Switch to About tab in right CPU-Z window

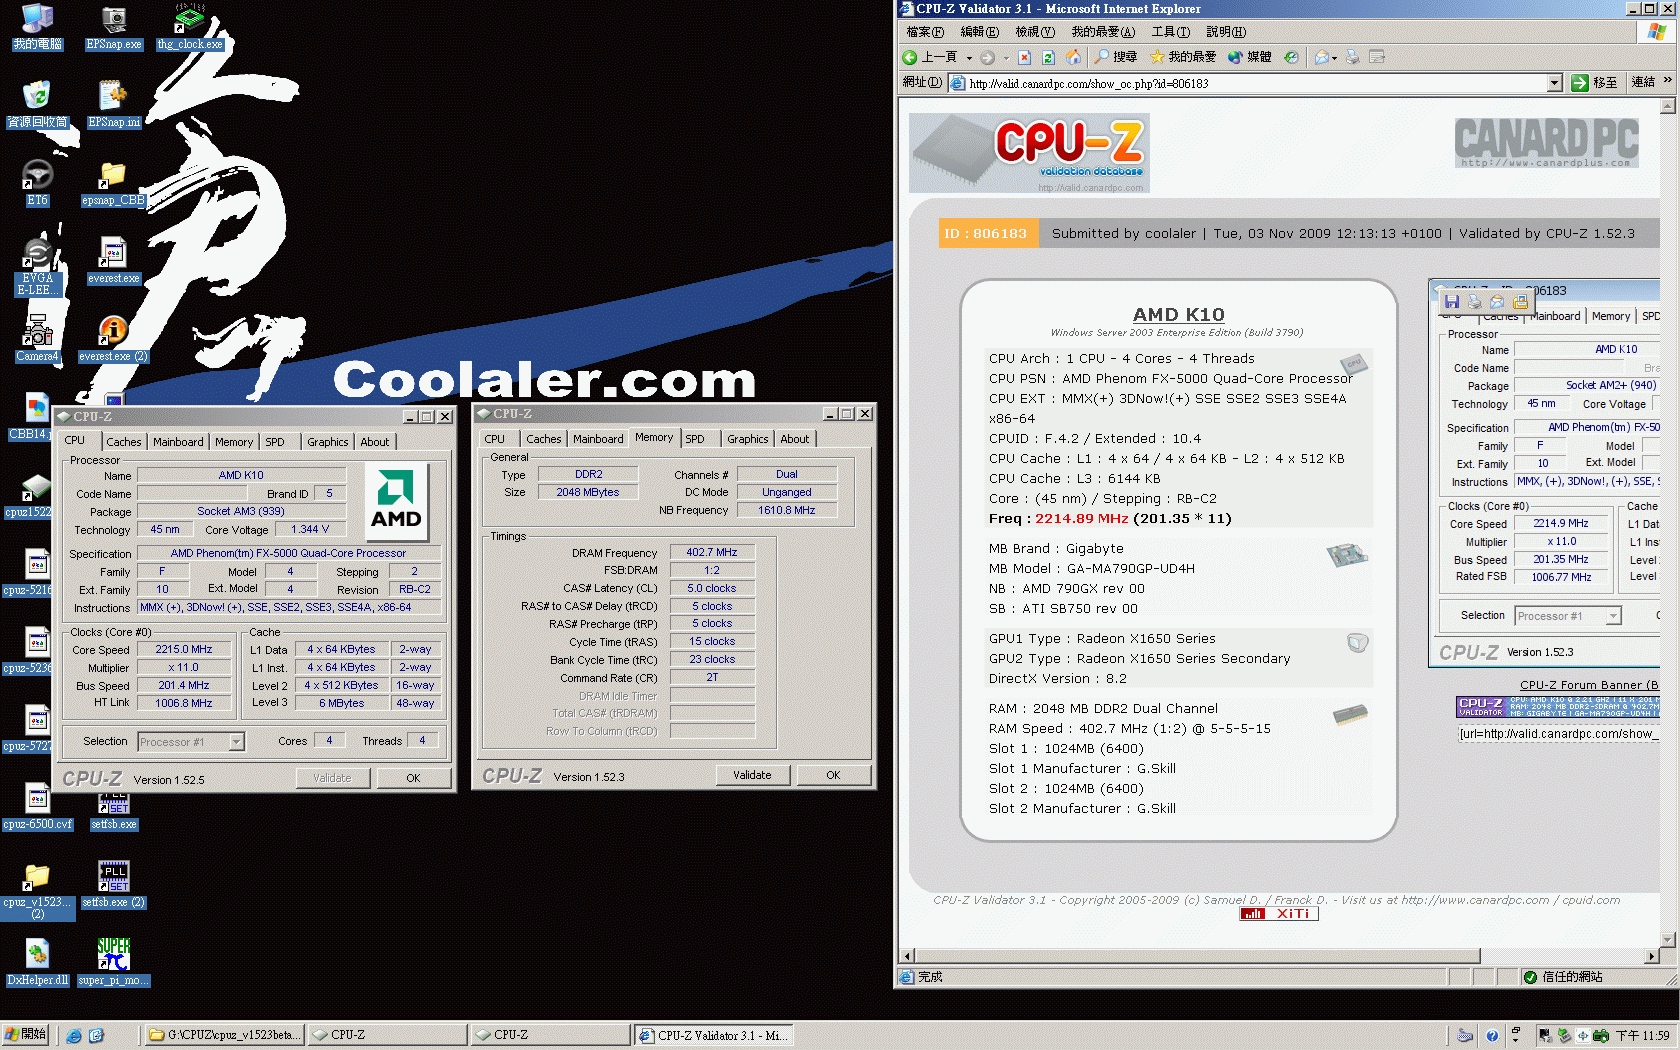tap(795, 439)
